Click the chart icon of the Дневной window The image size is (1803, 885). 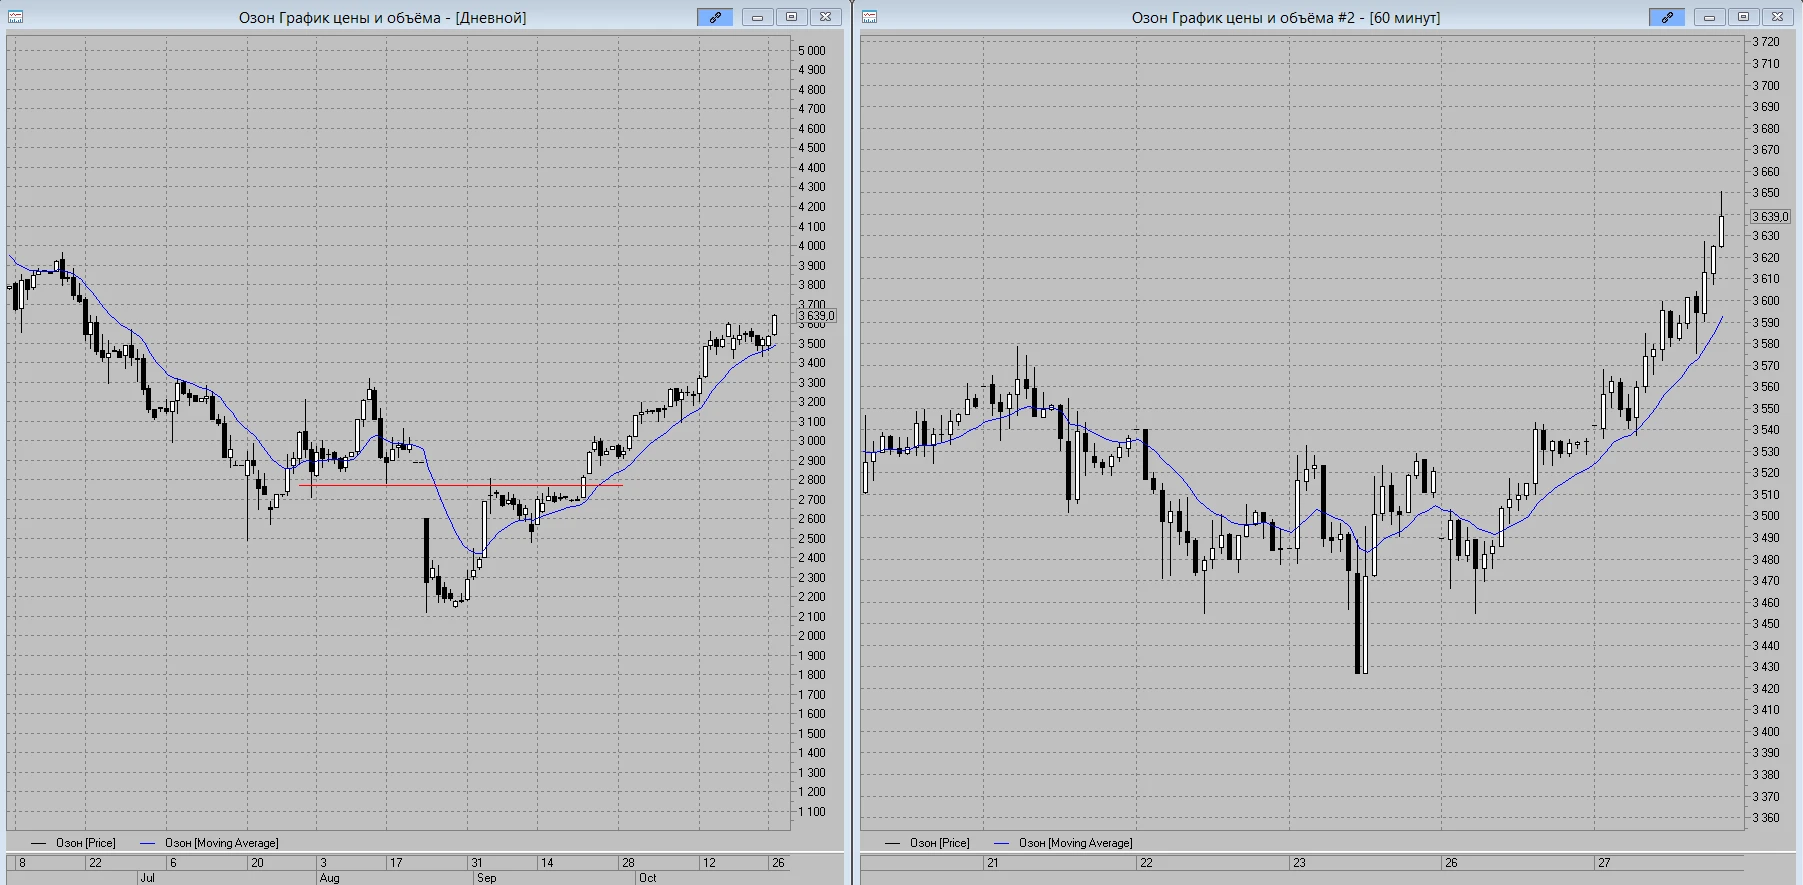pos(15,17)
